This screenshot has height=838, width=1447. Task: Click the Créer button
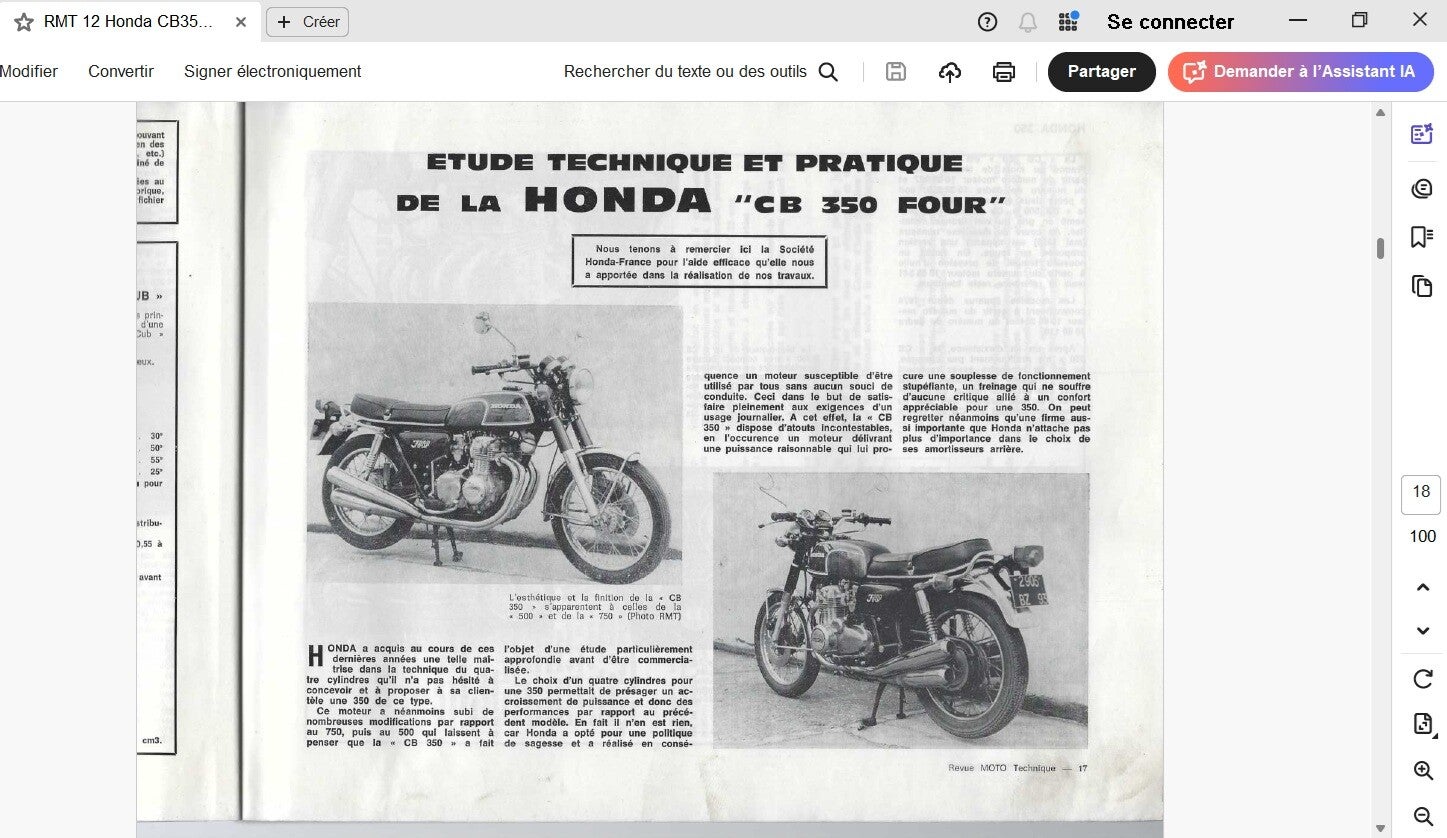(308, 22)
